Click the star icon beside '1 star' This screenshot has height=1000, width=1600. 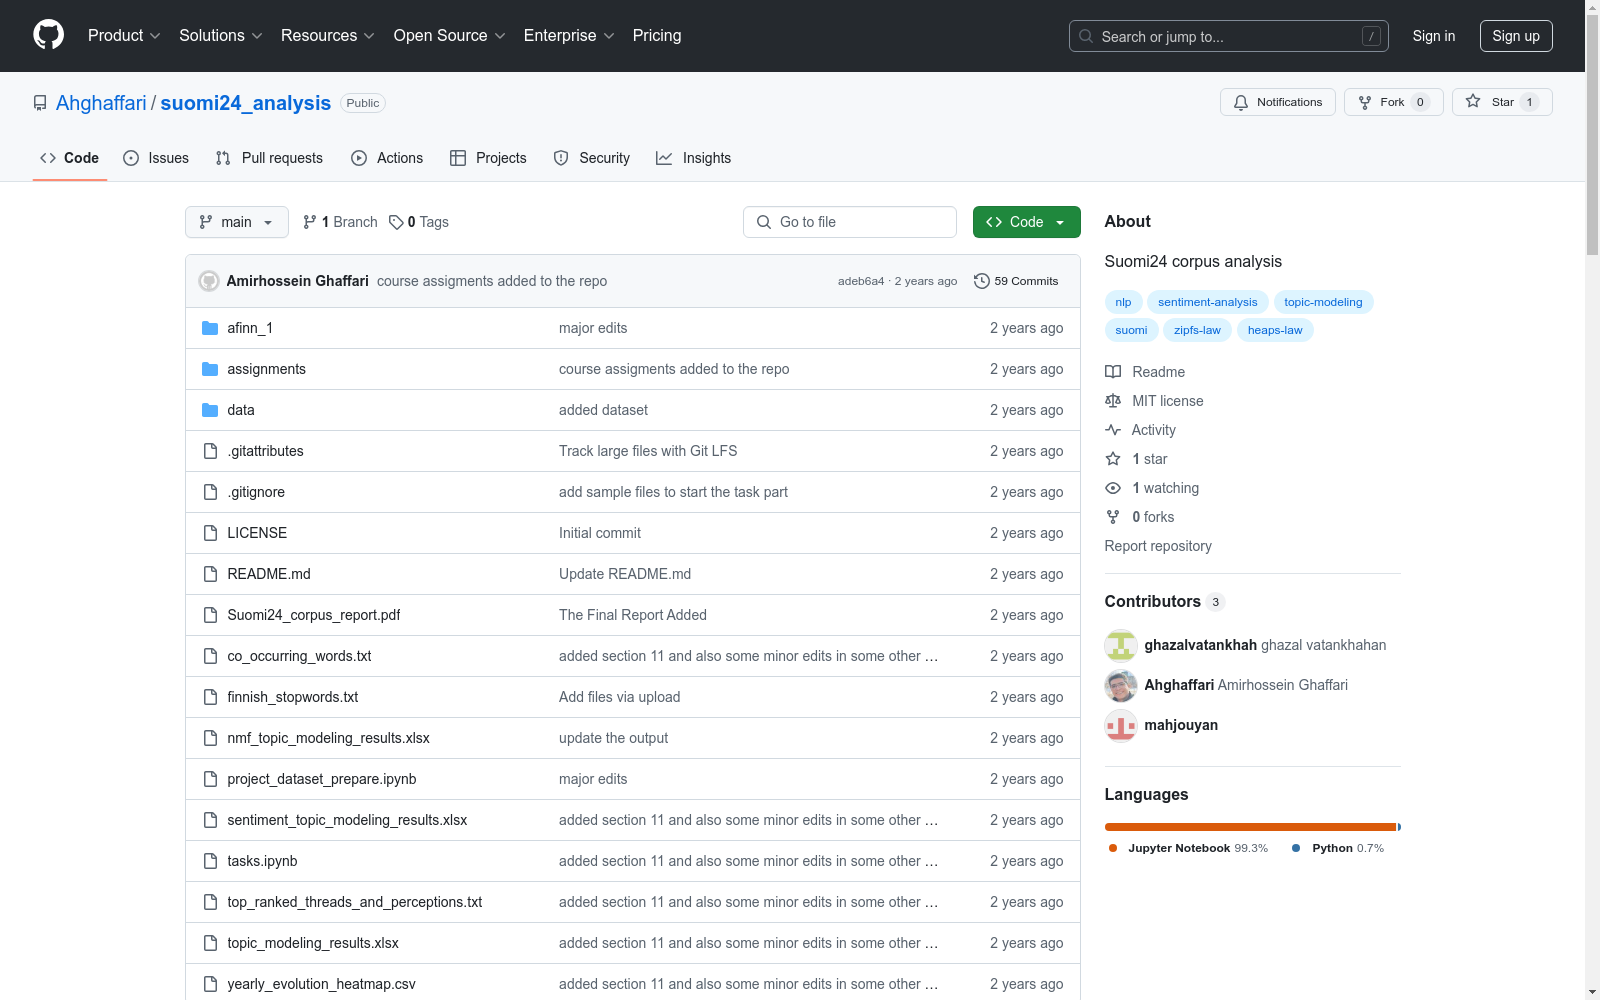tap(1113, 459)
